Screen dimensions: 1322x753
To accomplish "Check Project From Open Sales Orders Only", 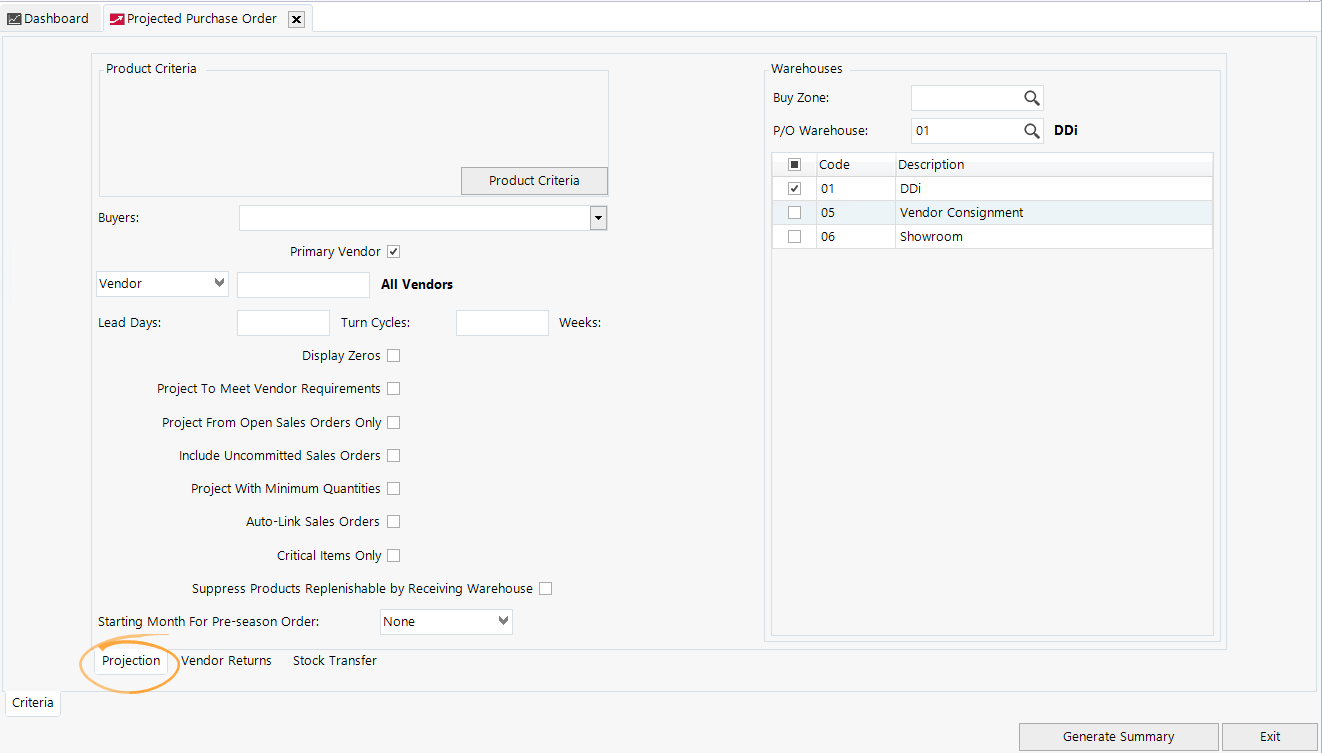I will point(393,422).
